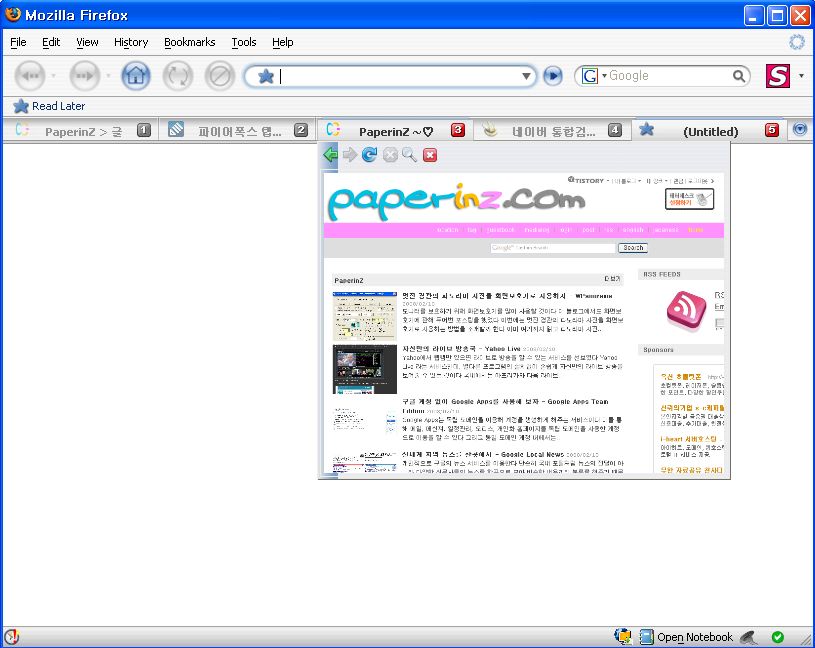
Task: Switch to the (Untitled) tab
Action: click(709, 130)
